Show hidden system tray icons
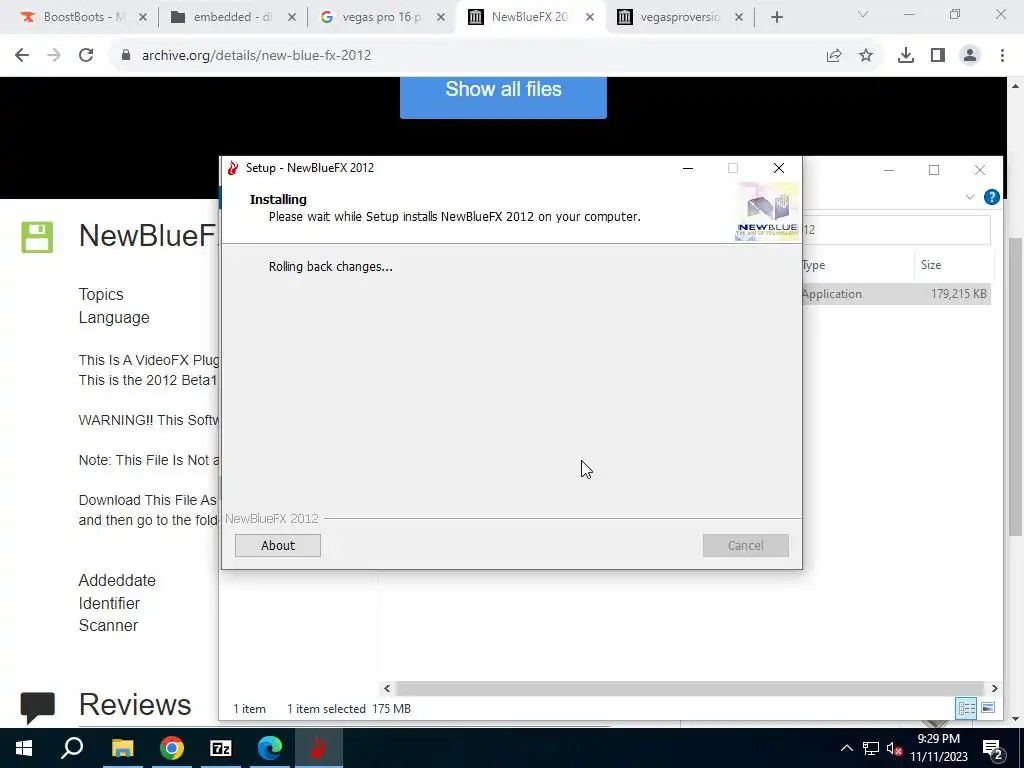 (x=846, y=748)
